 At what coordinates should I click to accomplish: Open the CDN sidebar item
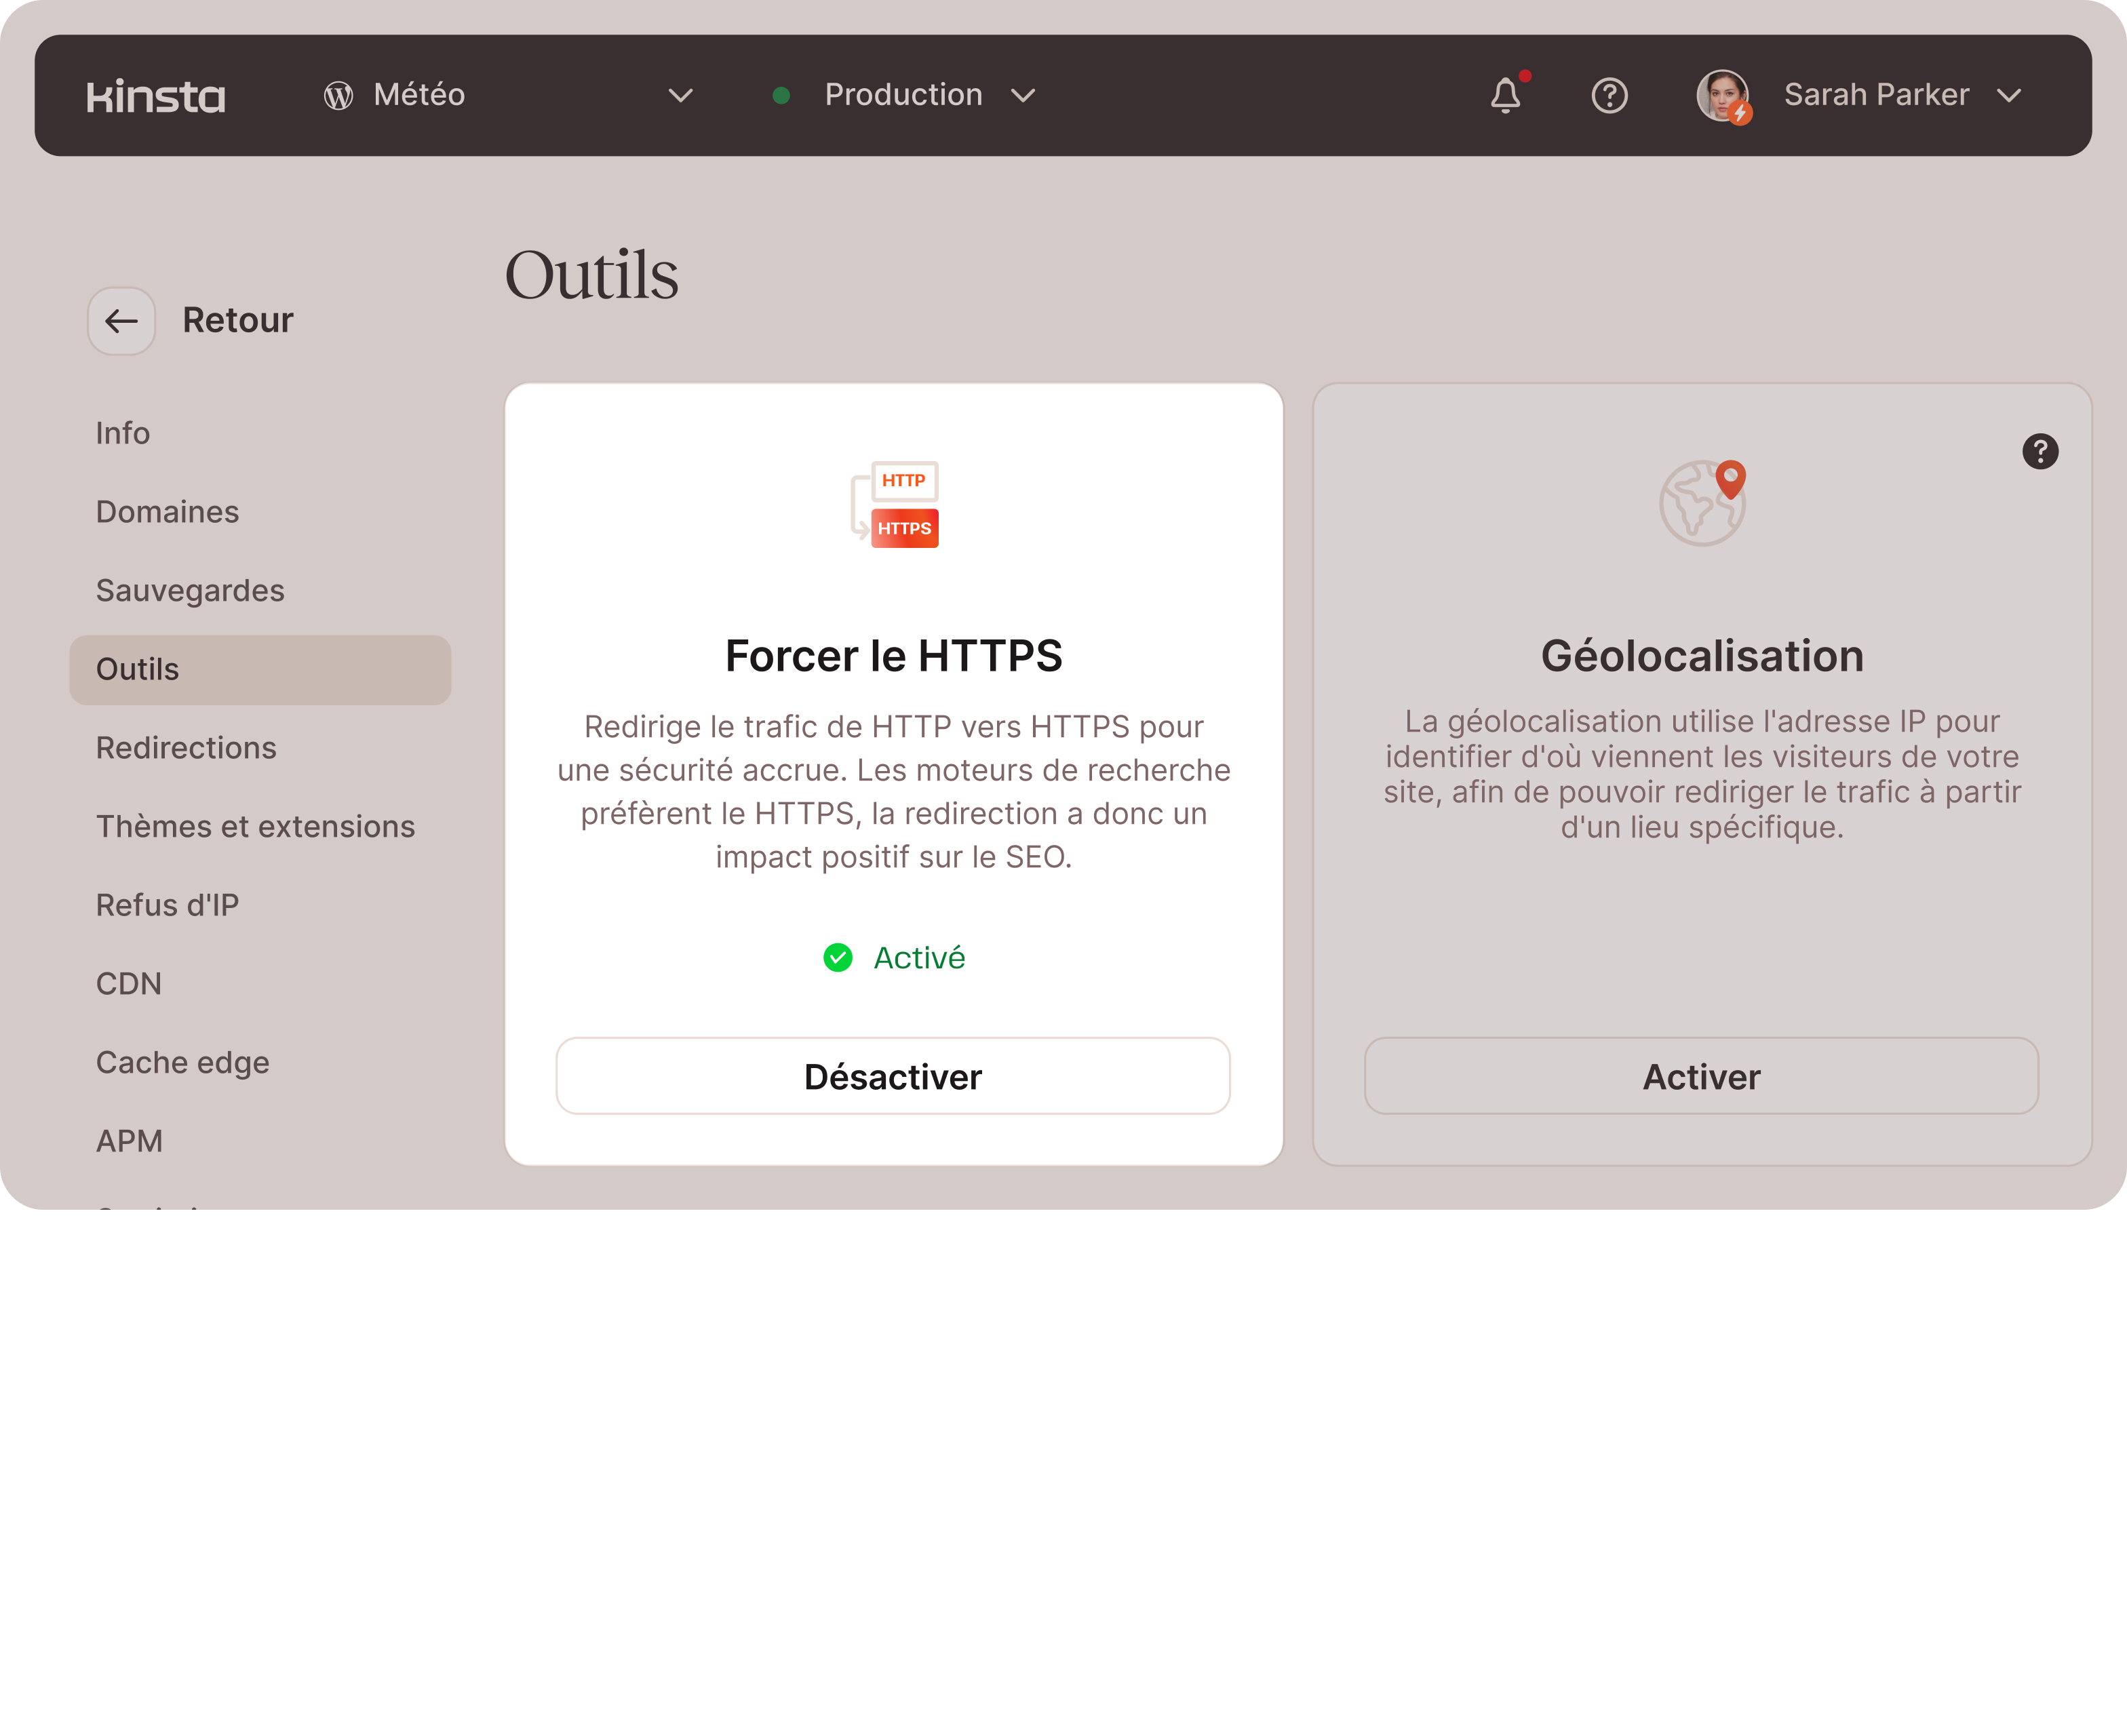129,984
